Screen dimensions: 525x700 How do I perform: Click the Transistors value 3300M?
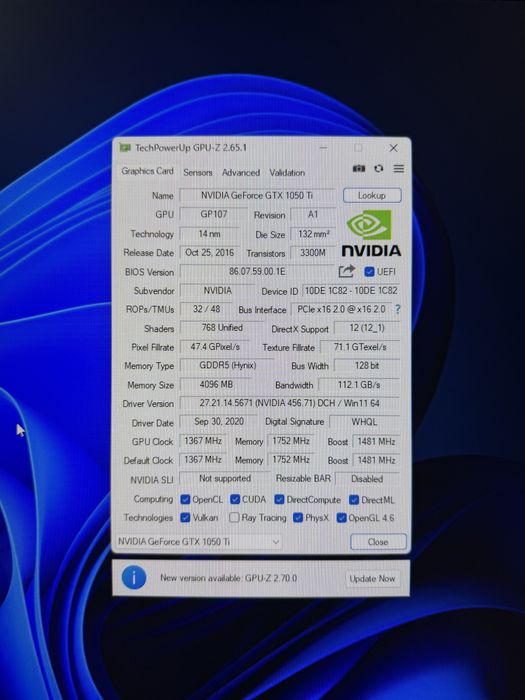coord(312,253)
